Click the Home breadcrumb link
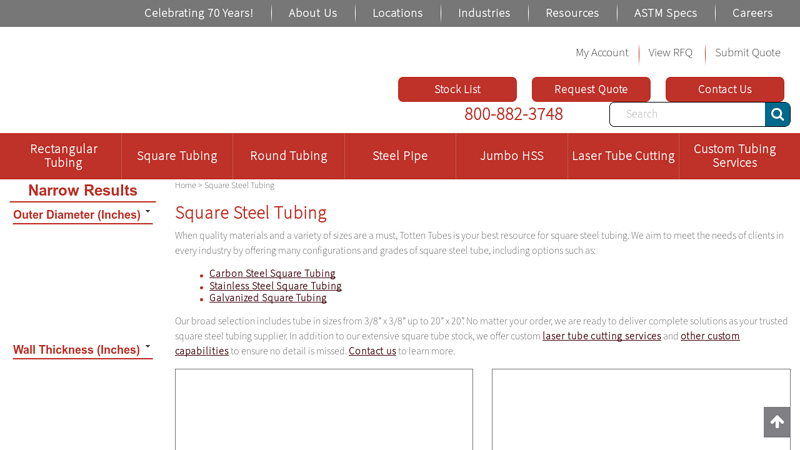The image size is (800, 450). (x=185, y=185)
